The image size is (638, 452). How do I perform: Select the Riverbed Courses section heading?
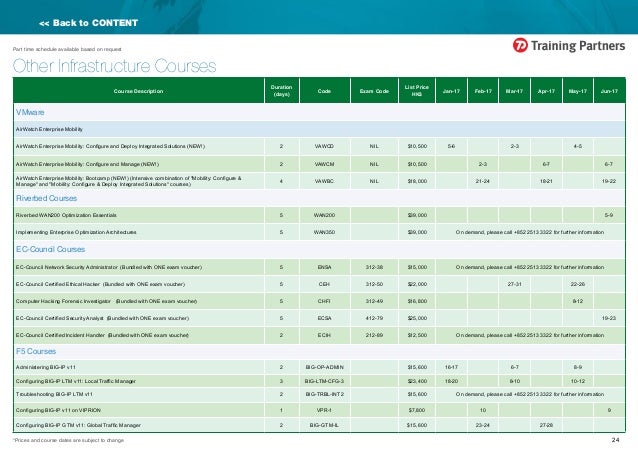(46, 198)
